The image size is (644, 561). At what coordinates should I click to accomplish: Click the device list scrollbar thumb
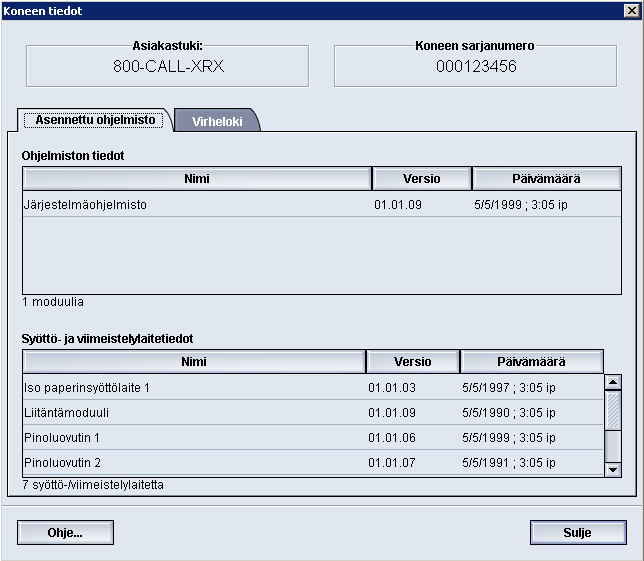point(613,409)
